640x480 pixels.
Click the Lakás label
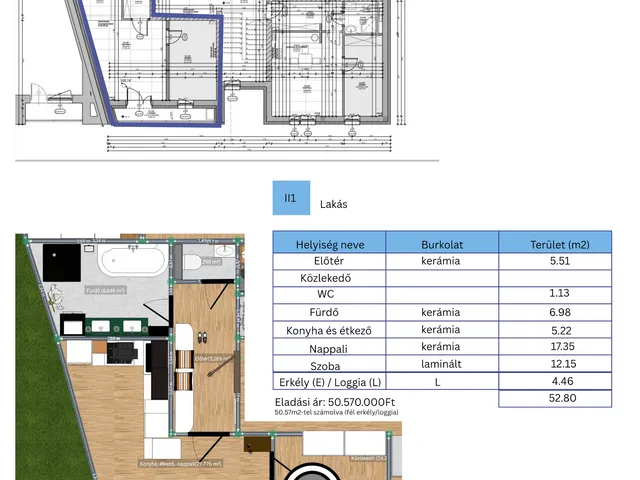coord(333,204)
